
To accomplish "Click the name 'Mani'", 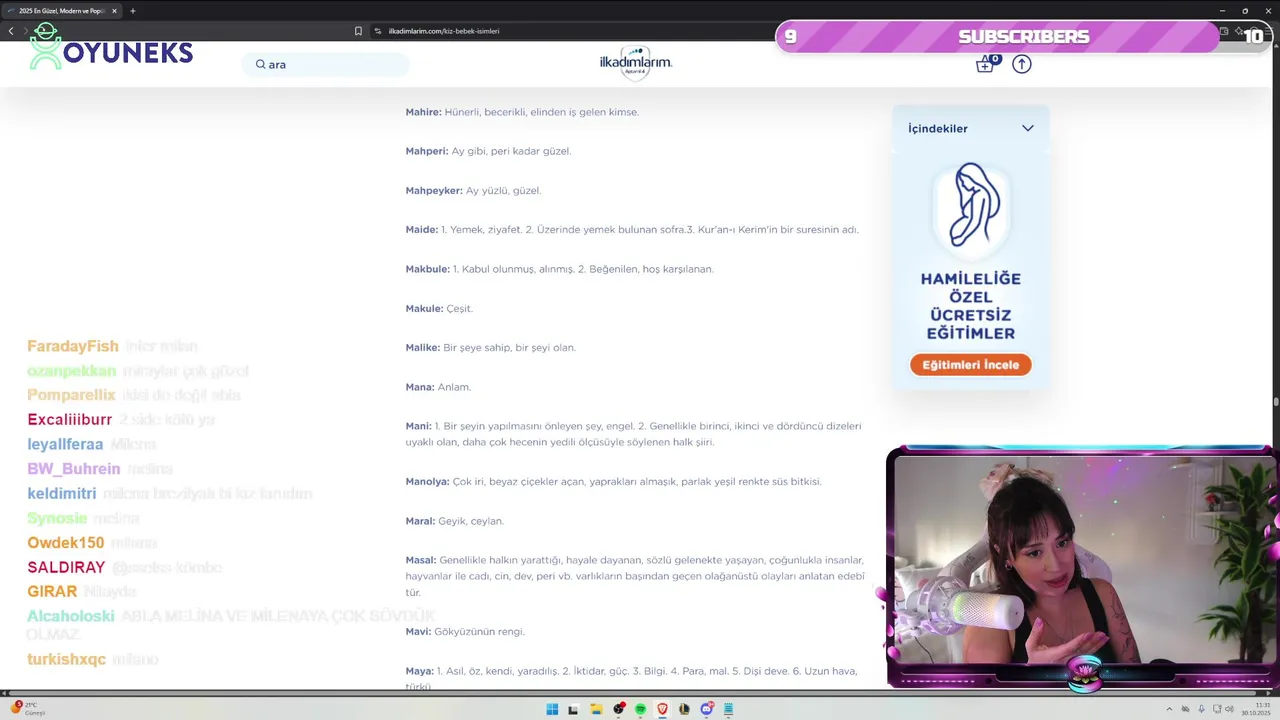I will [x=418, y=426].
